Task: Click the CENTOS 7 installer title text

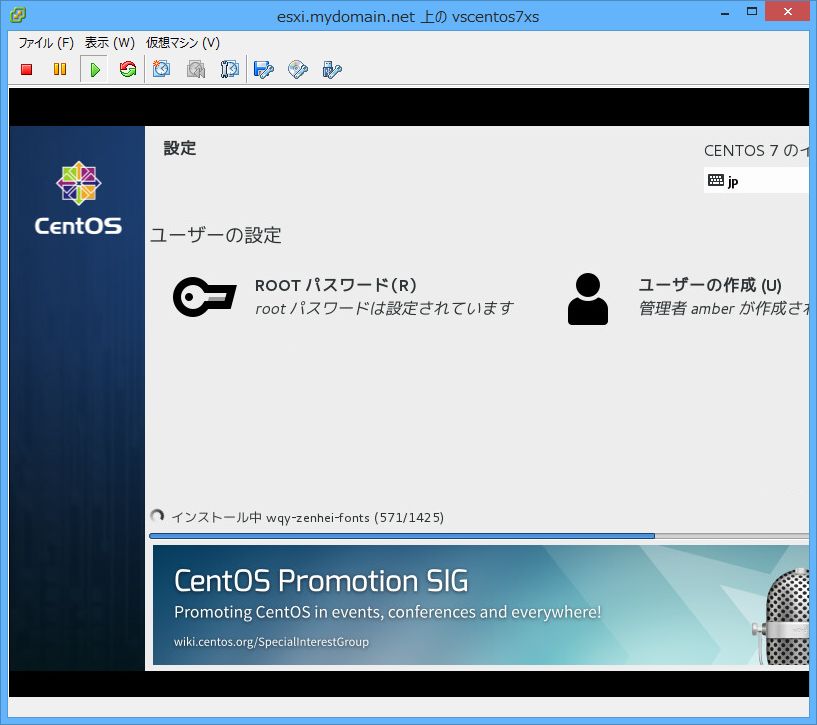Action: (x=756, y=151)
